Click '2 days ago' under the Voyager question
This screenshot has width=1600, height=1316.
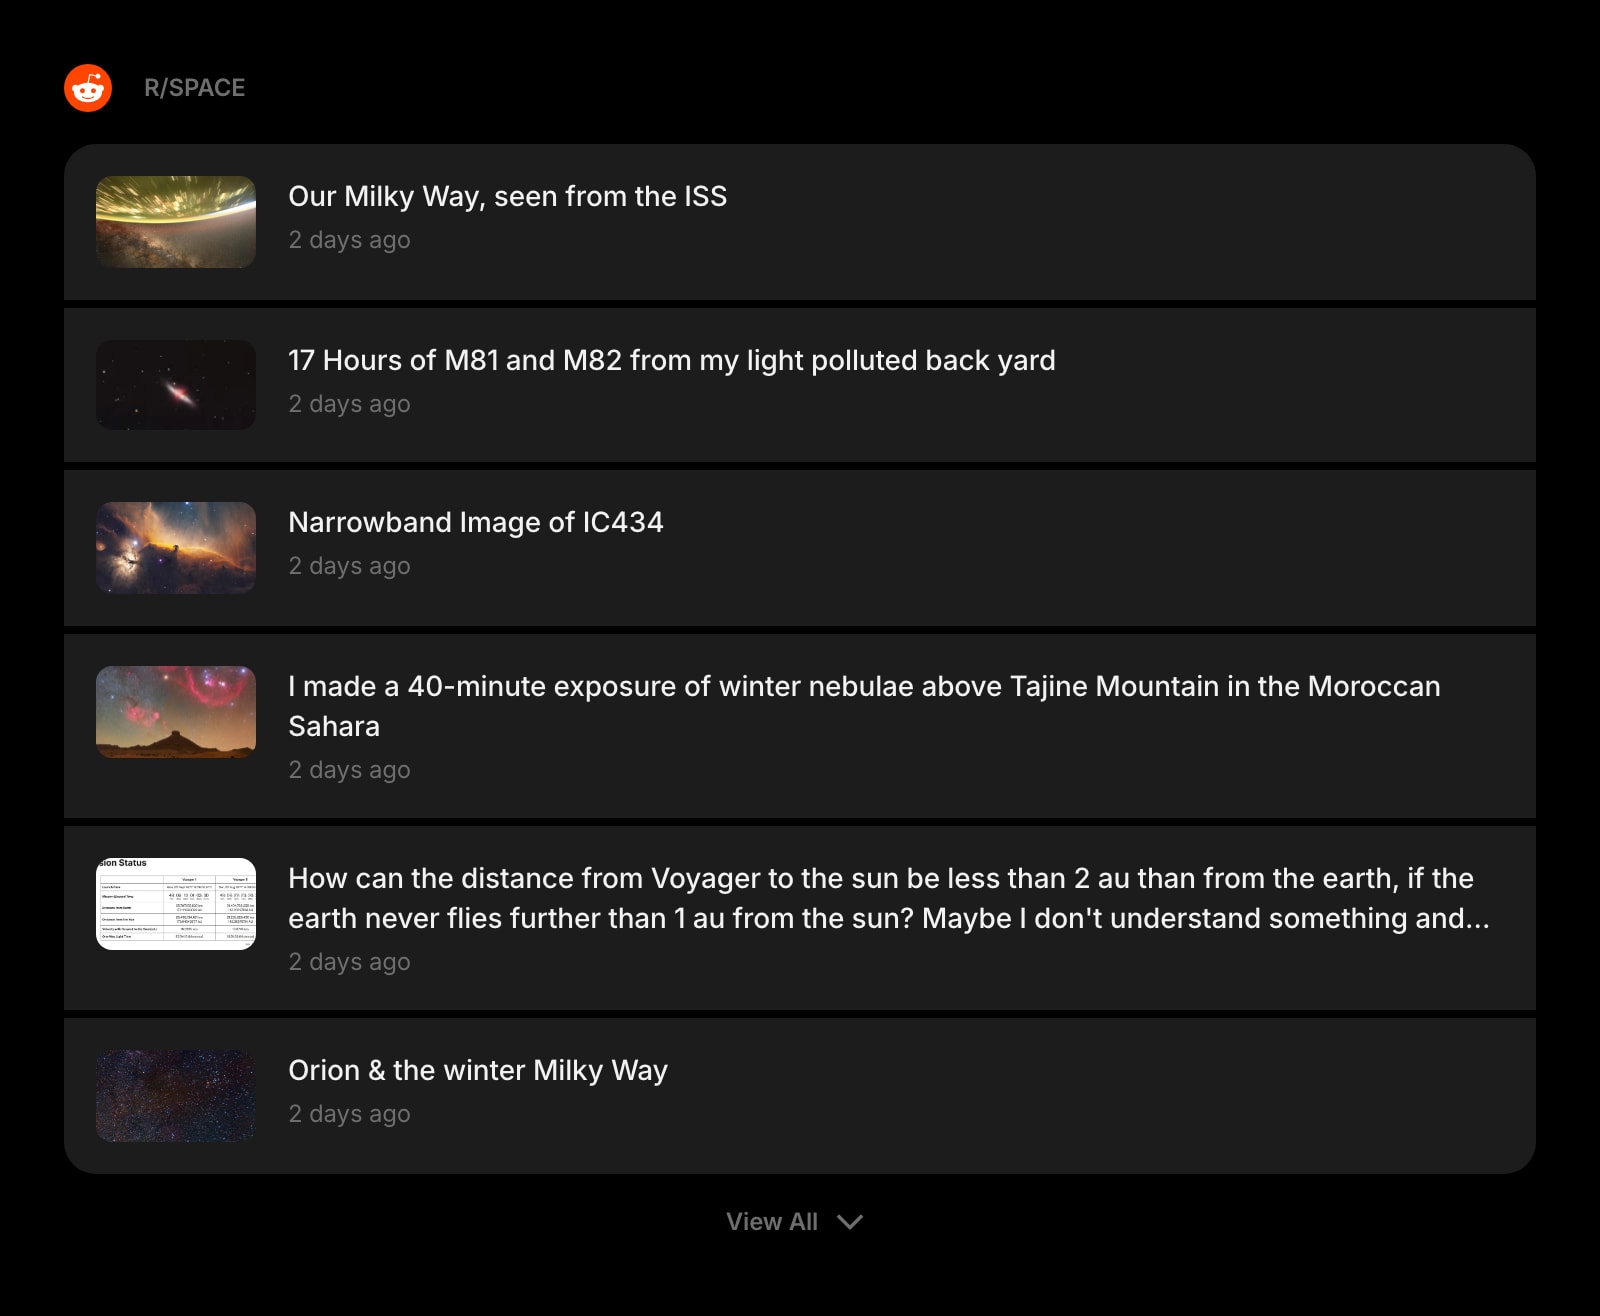[x=349, y=962]
